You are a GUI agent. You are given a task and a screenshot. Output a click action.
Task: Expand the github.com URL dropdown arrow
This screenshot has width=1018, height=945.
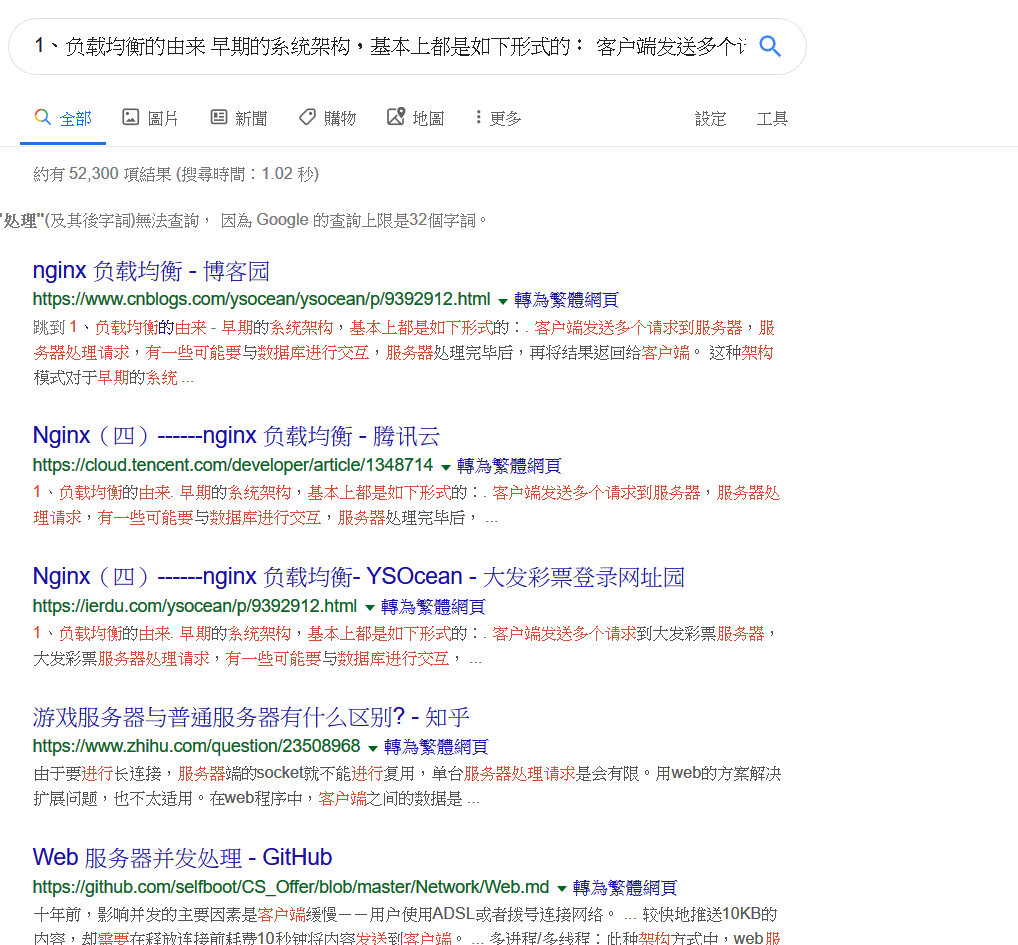562,889
